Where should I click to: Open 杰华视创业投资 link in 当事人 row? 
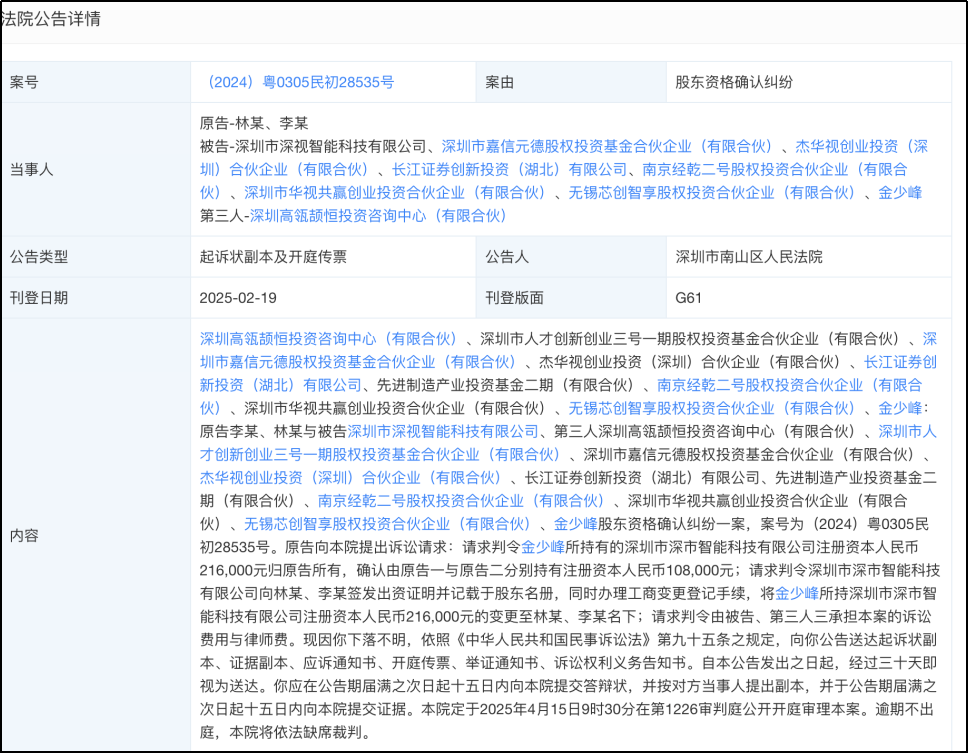coord(860,146)
